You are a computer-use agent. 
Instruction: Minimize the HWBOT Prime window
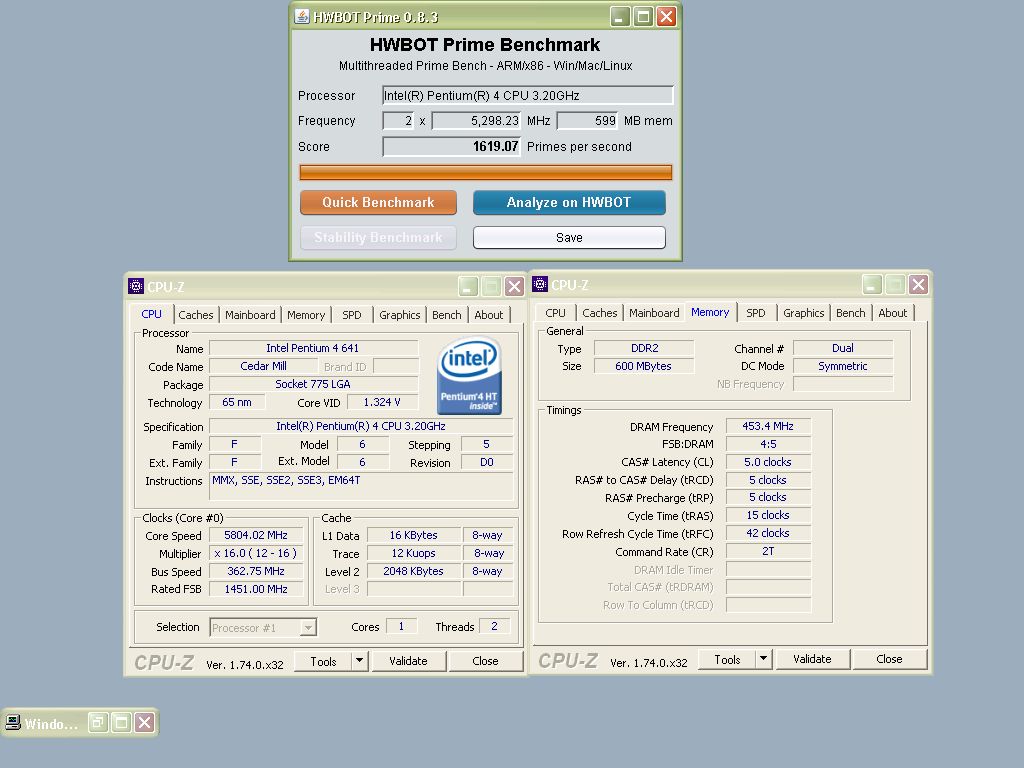pos(620,16)
